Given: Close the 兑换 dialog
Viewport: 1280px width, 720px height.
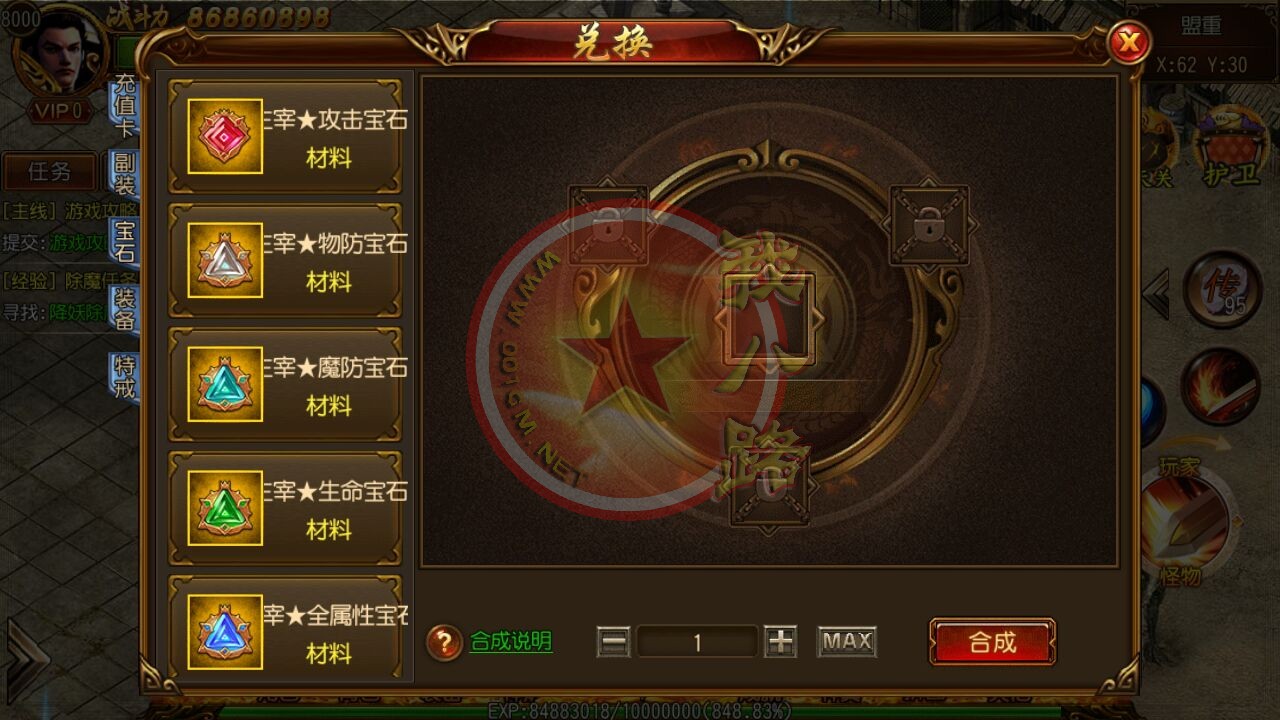Looking at the screenshot, I should coord(1129,42).
